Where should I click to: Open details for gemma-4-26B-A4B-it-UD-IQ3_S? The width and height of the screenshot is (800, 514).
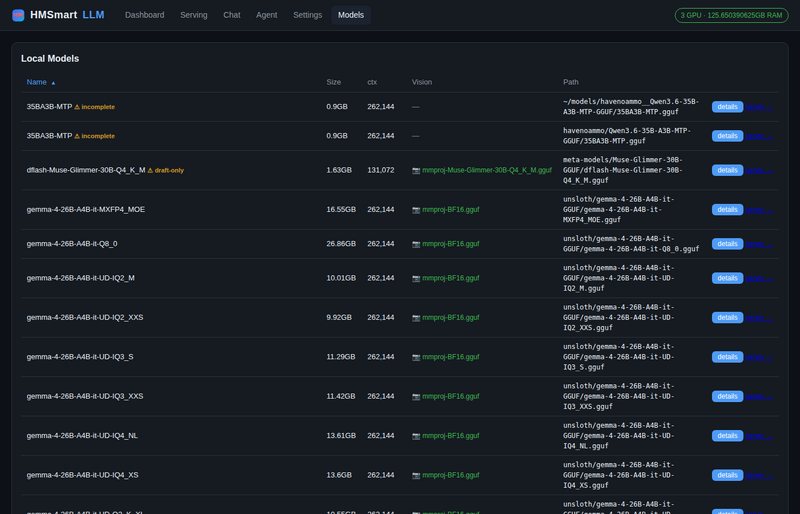click(728, 356)
